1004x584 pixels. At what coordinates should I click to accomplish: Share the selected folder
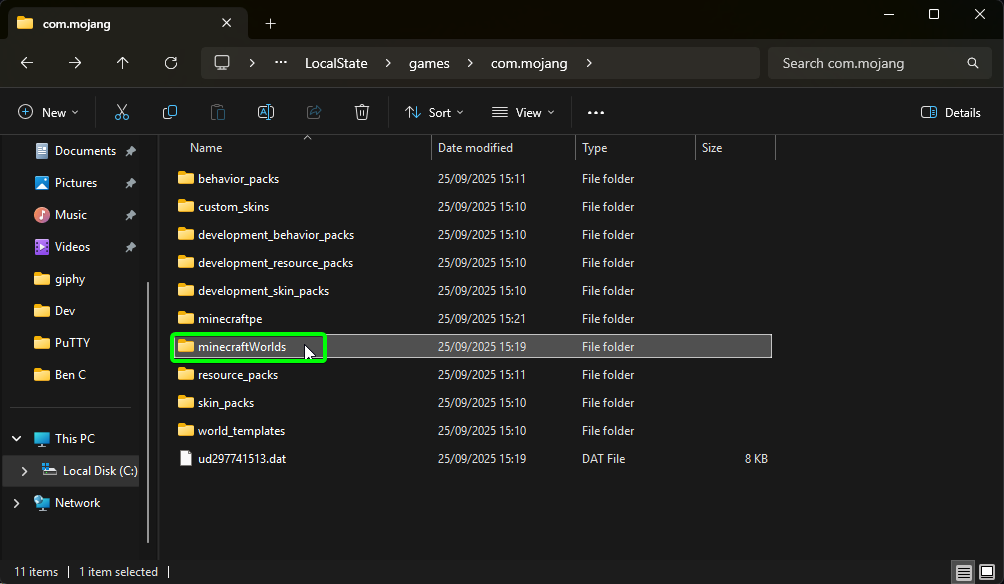pyautogui.click(x=314, y=112)
